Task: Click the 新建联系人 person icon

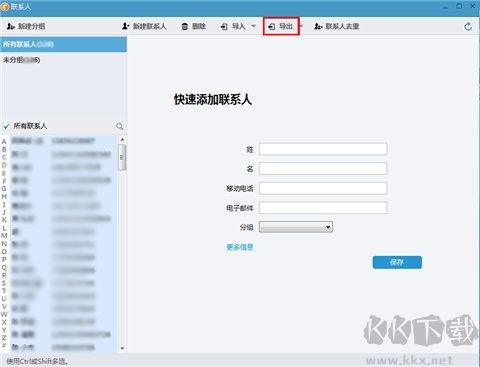Action: coord(125,26)
